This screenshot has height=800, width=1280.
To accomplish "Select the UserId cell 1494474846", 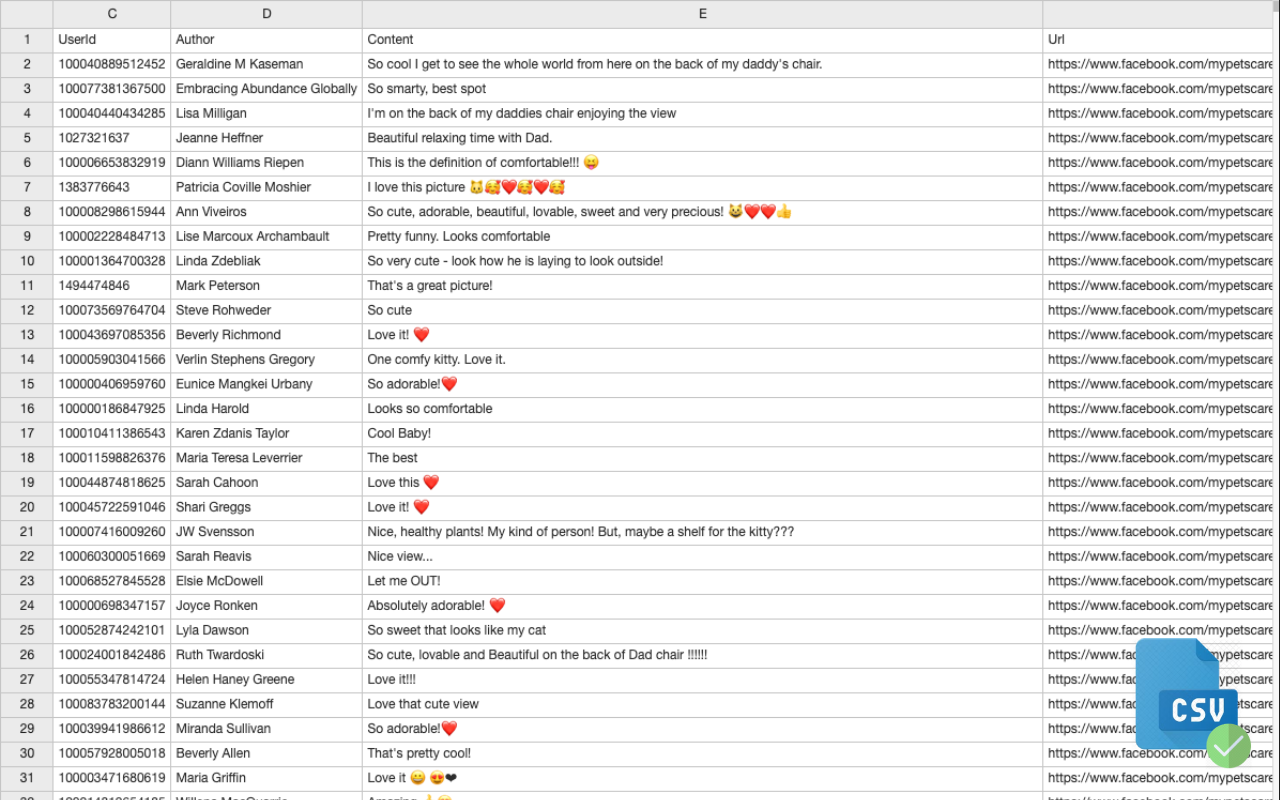I will [x=112, y=286].
